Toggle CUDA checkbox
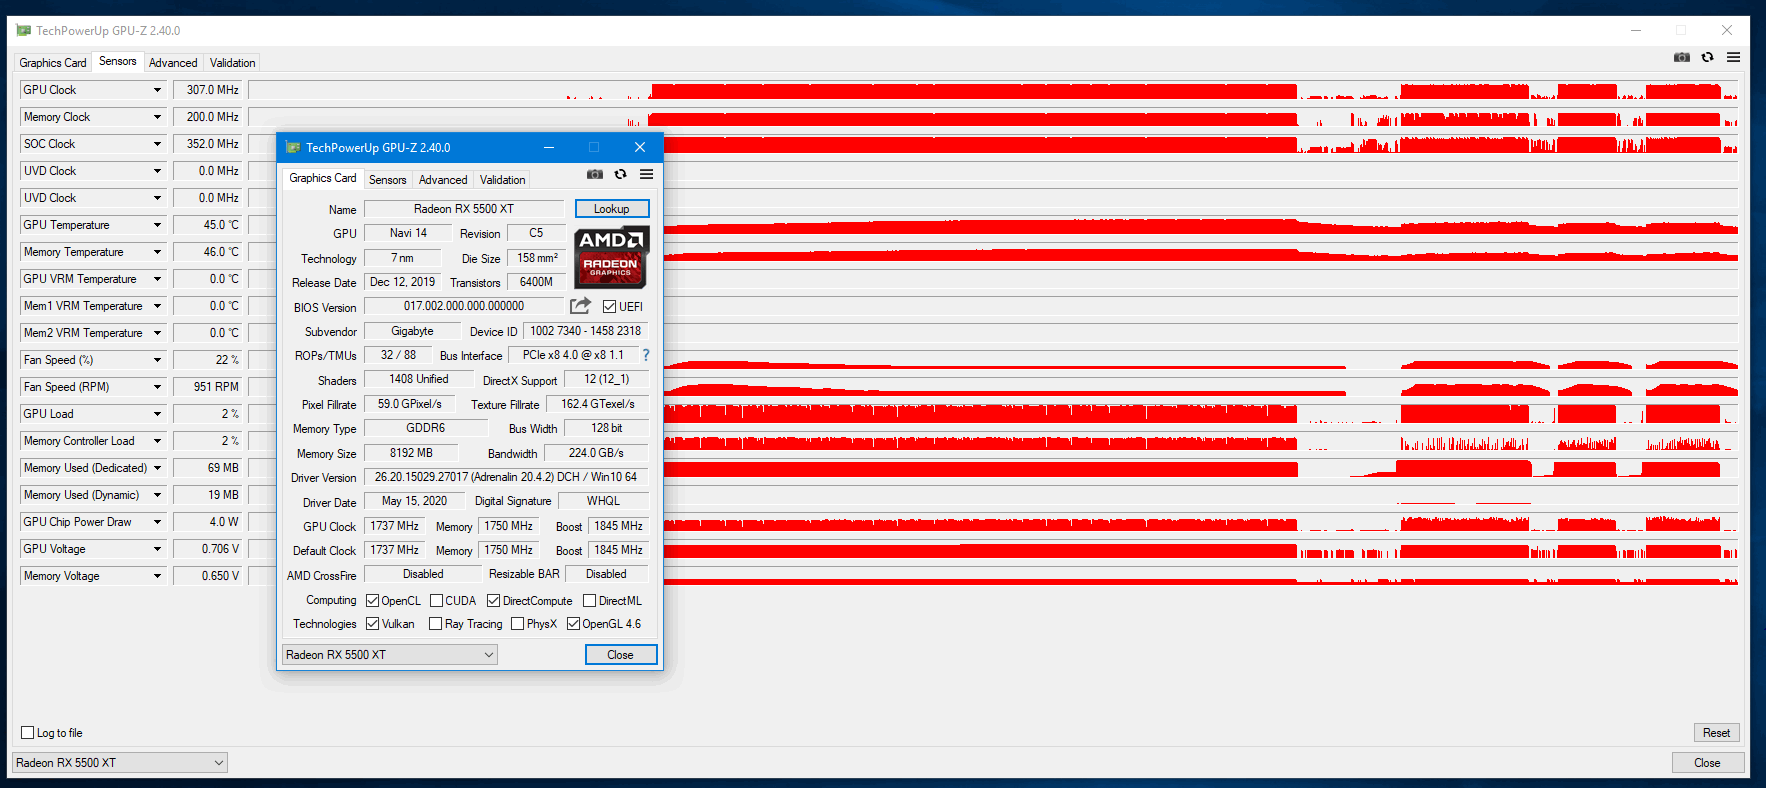Viewport: 1766px width, 788px height. coord(437,601)
